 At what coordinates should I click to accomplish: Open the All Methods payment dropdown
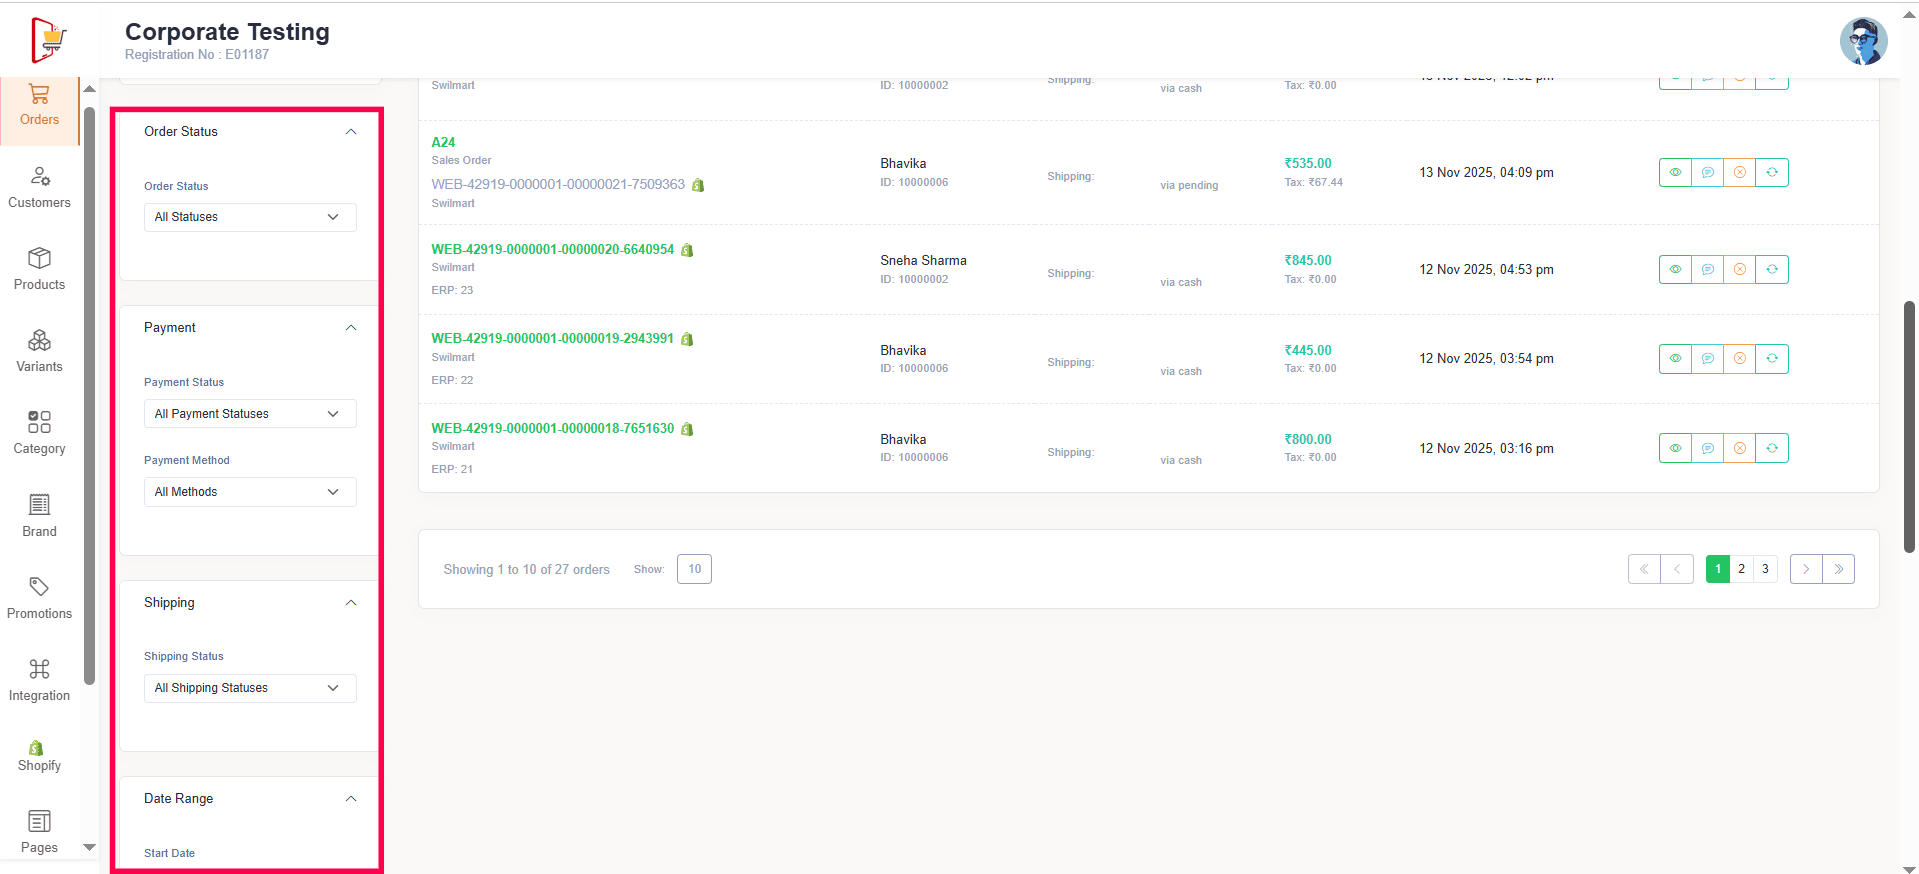coord(249,492)
